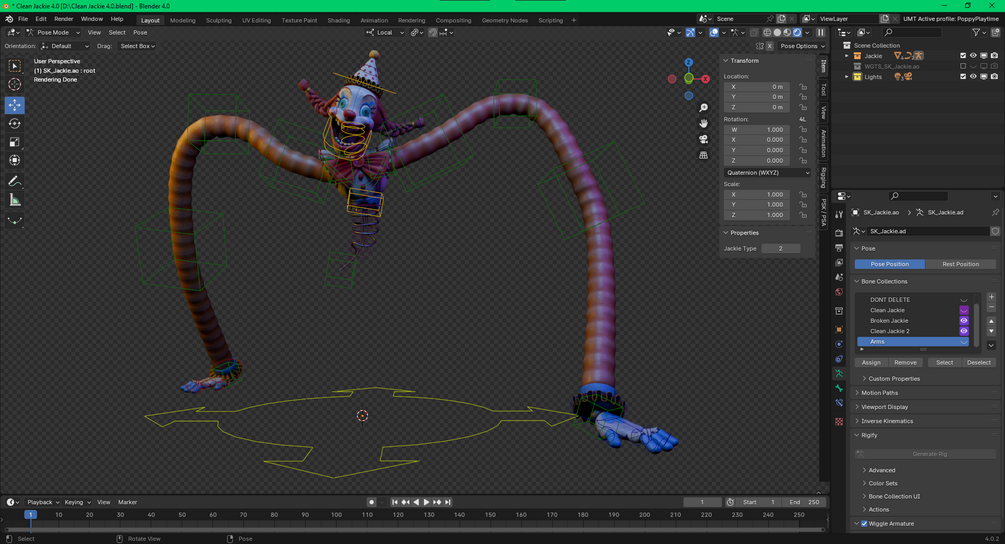This screenshot has width=1005, height=544.
Task: Click the auto keying record button
Action: [371, 502]
